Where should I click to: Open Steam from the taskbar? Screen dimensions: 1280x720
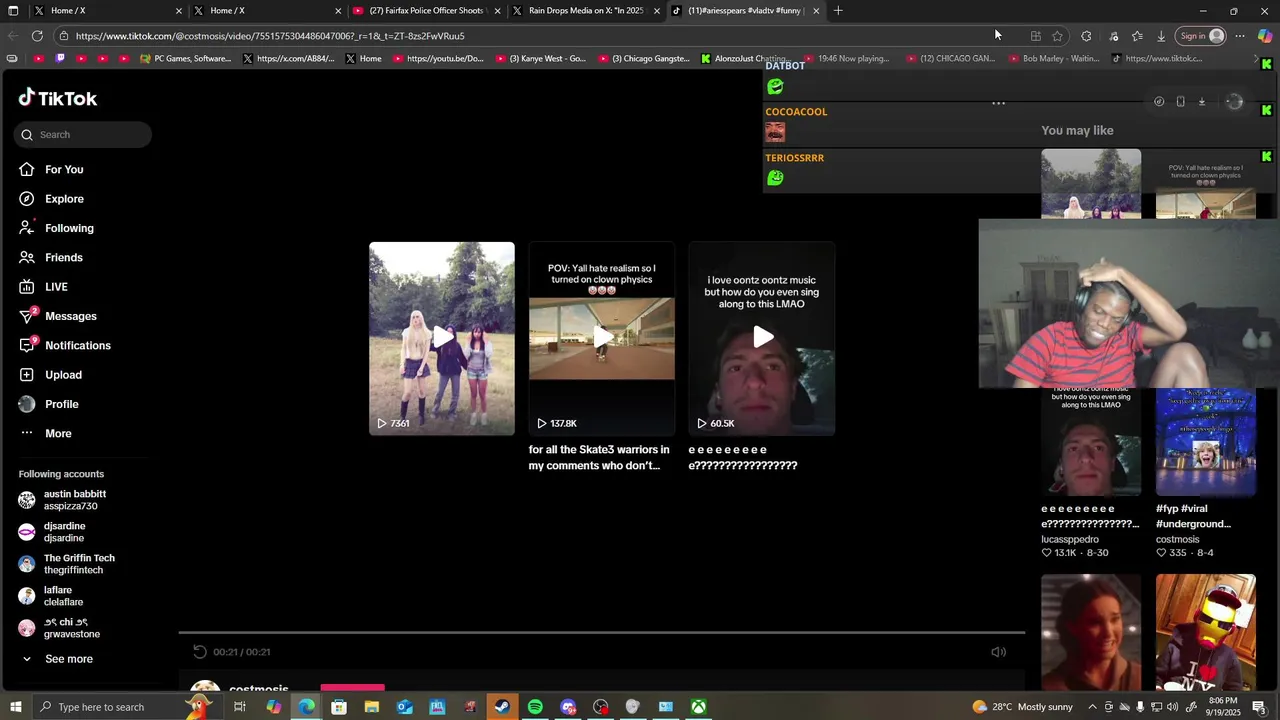(x=502, y=707)
